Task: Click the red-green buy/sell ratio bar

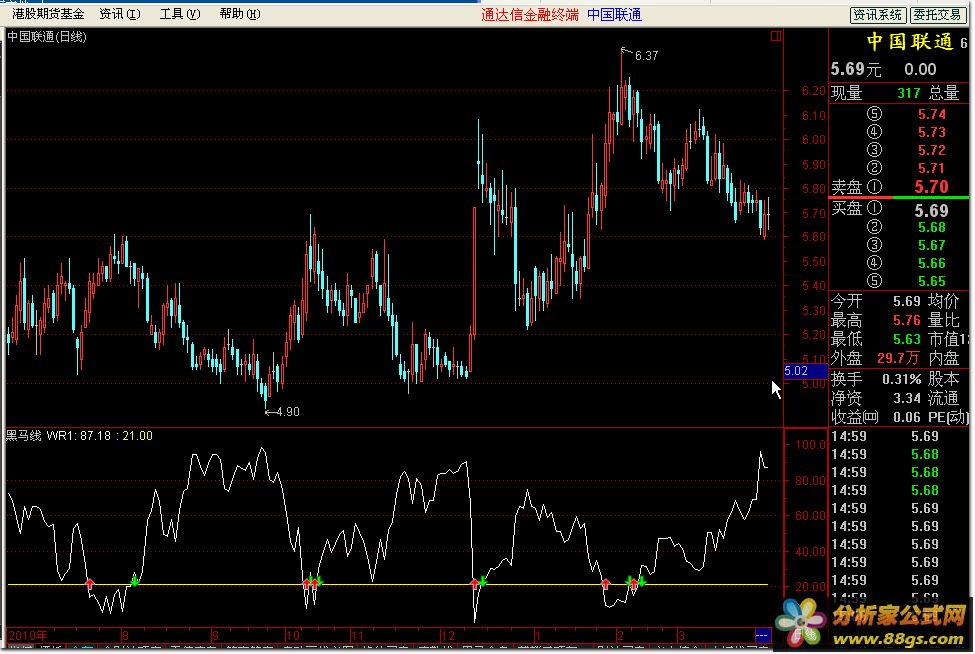Action: click(899, 198)
